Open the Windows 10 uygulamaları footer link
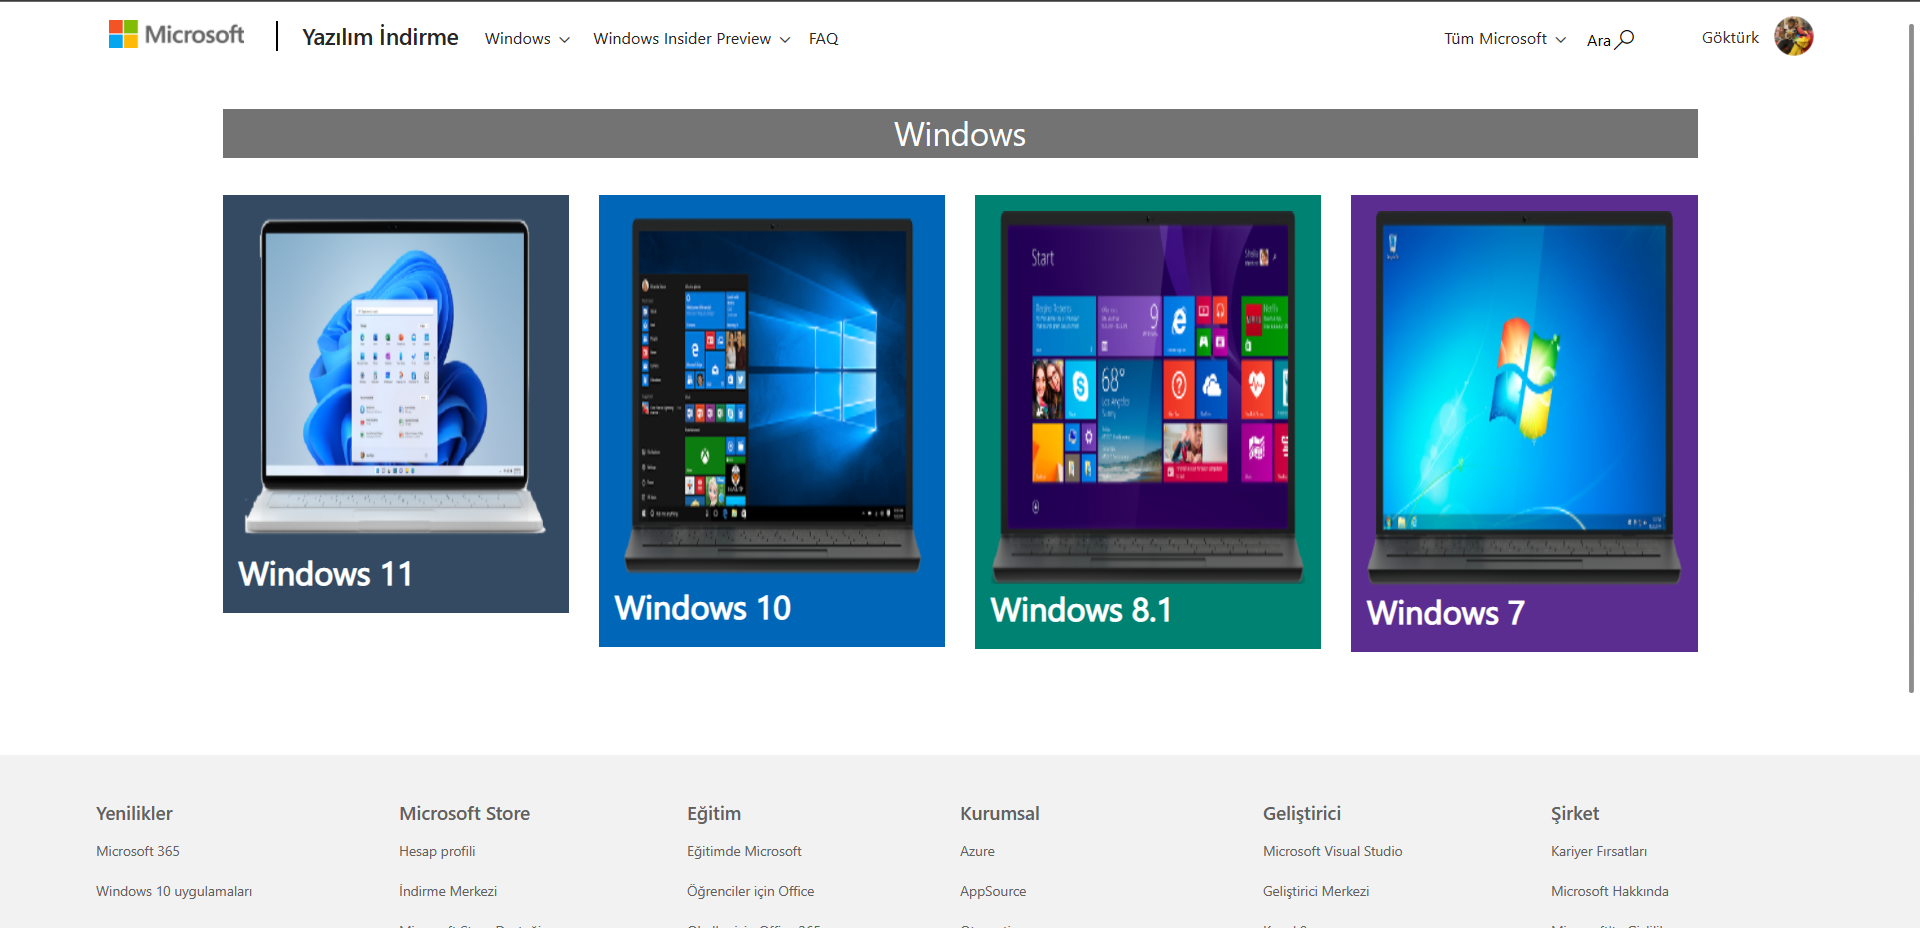The width and height of the screenshot is (1920, 928). point(174,891)
